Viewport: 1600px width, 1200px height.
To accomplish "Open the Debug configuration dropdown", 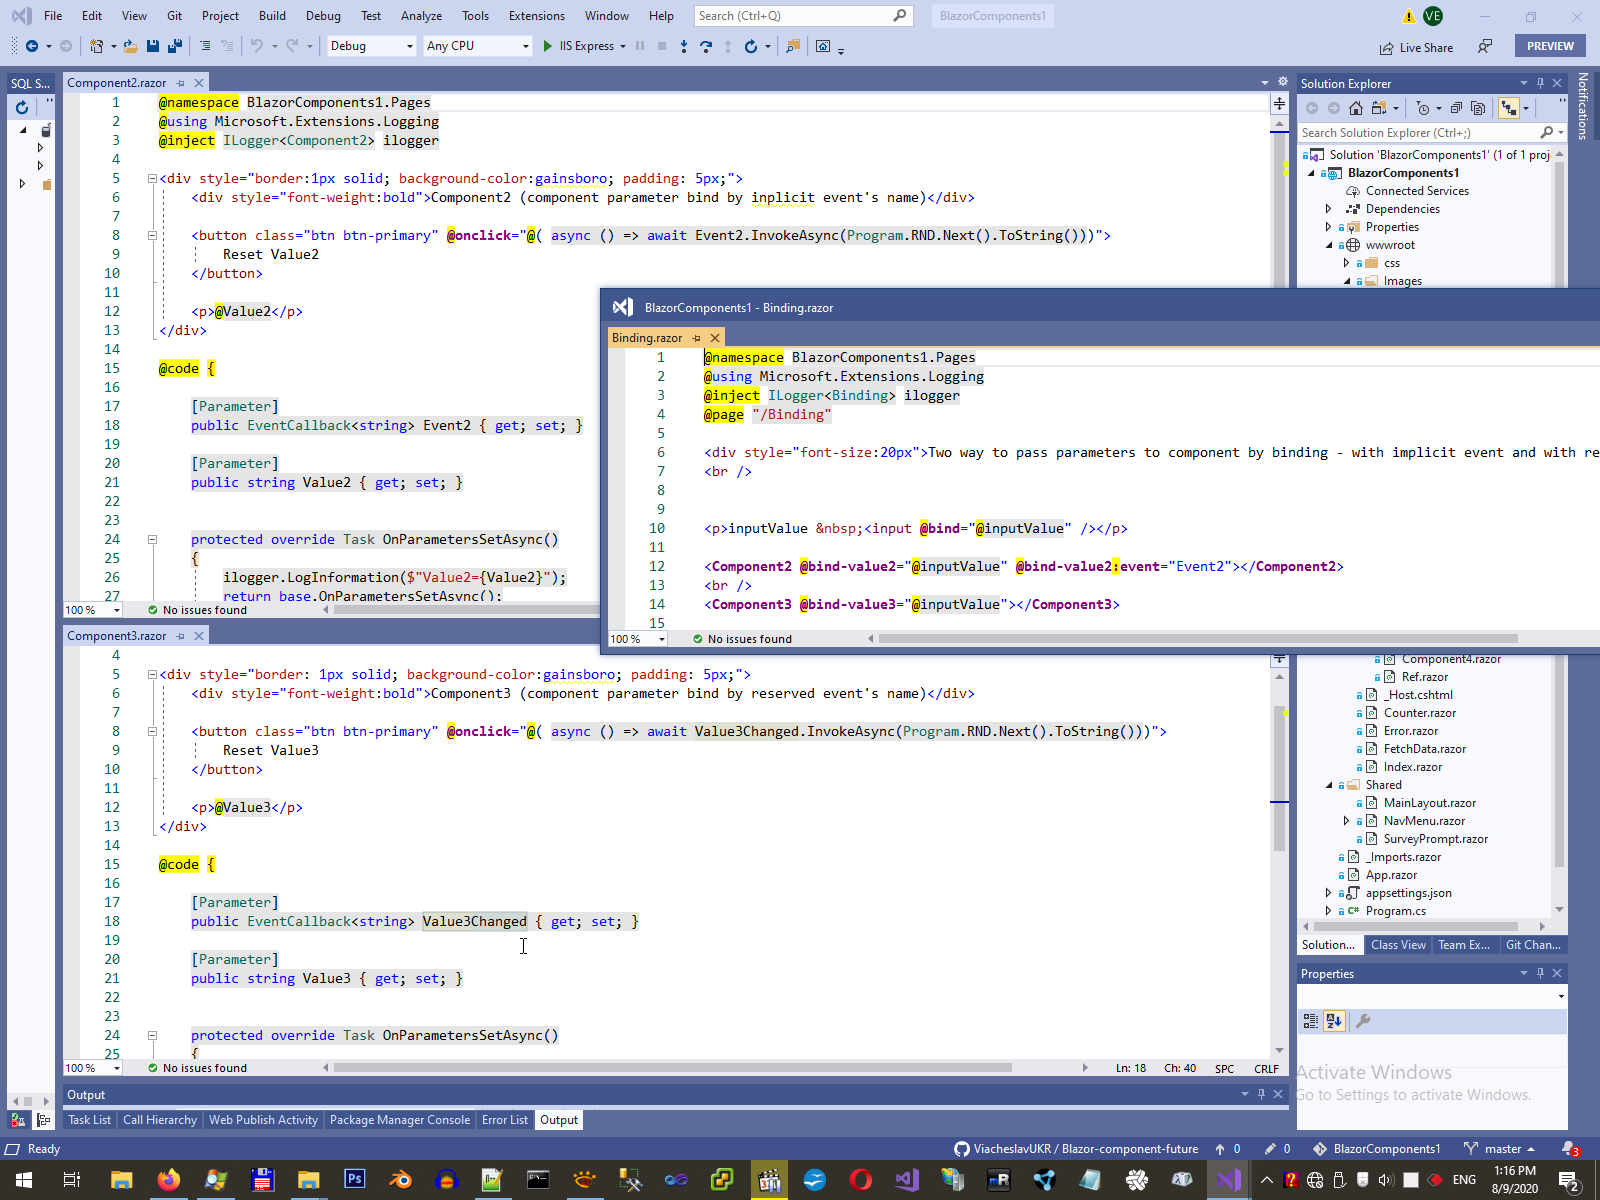I will pyautogui.click(x=371, y=46).
